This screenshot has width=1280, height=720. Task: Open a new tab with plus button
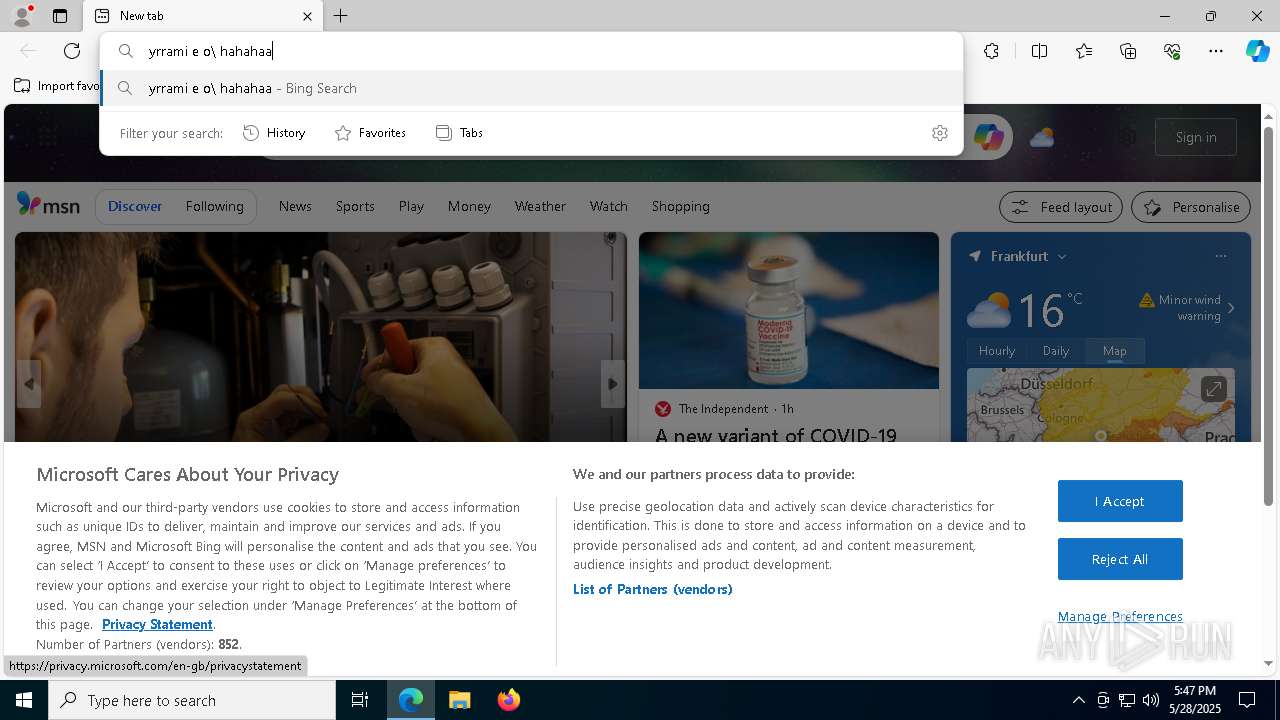(341, 16)
